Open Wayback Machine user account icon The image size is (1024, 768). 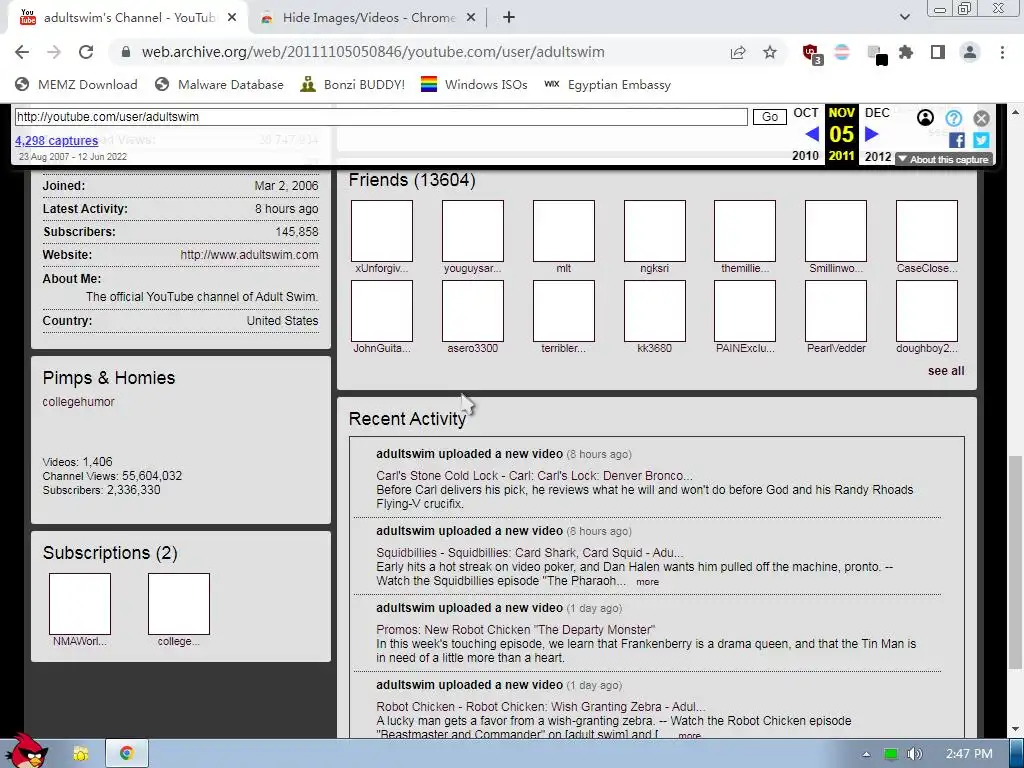(x=925, y=118)
